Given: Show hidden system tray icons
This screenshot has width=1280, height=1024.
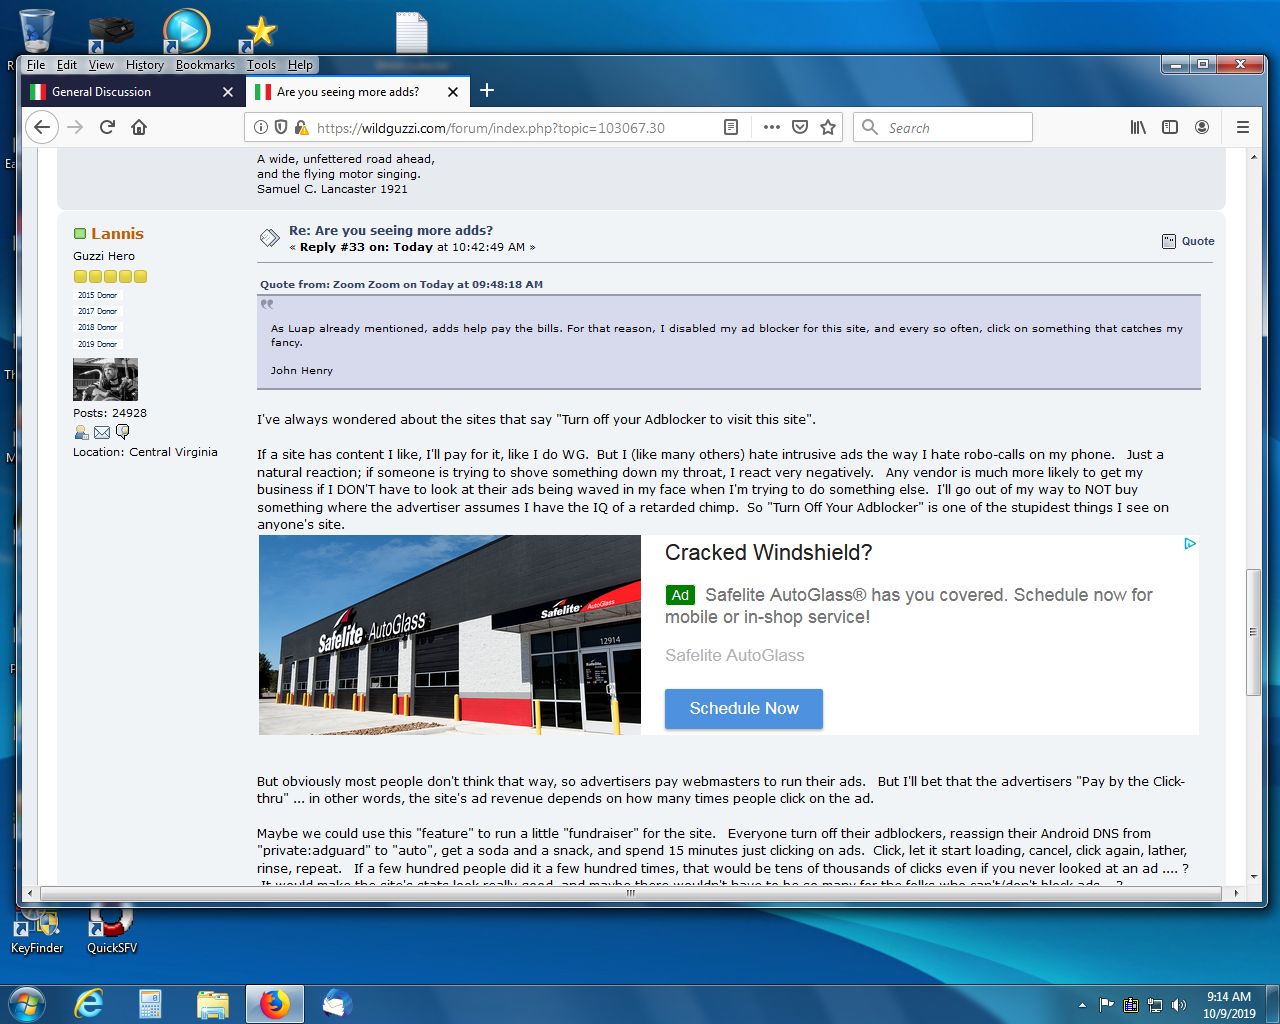Looking at the screenshot, I should [1082, 1005].
